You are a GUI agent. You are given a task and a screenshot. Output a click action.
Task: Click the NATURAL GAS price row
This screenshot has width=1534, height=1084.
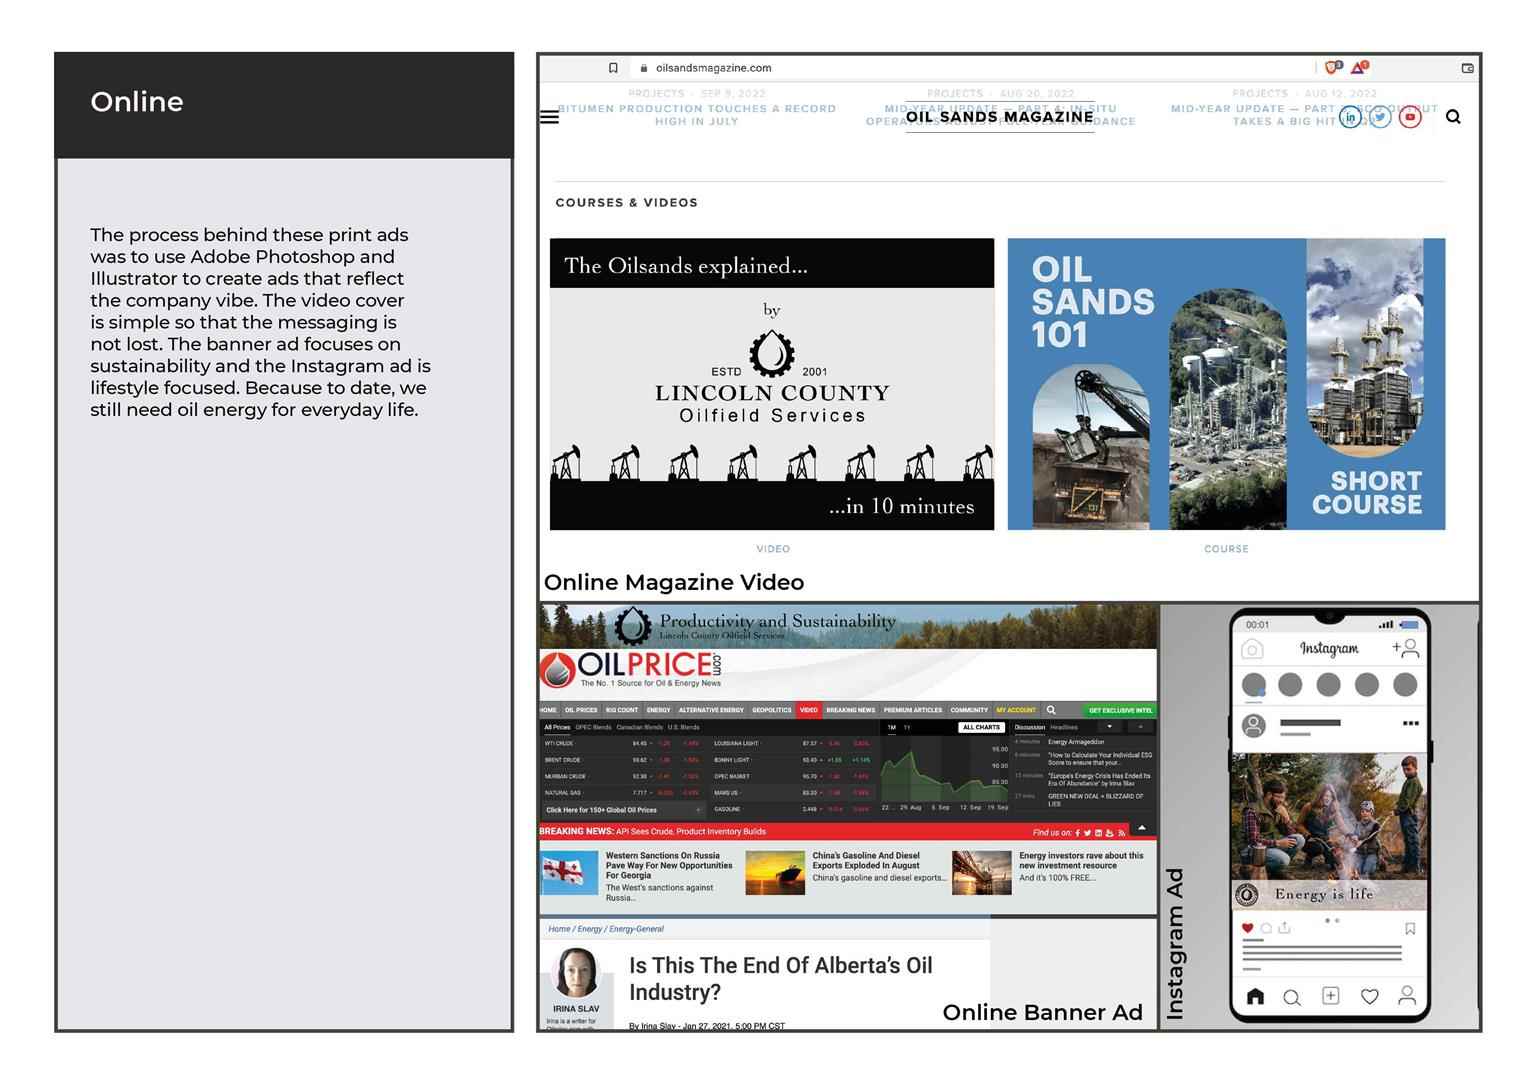[x=622, y=793]
